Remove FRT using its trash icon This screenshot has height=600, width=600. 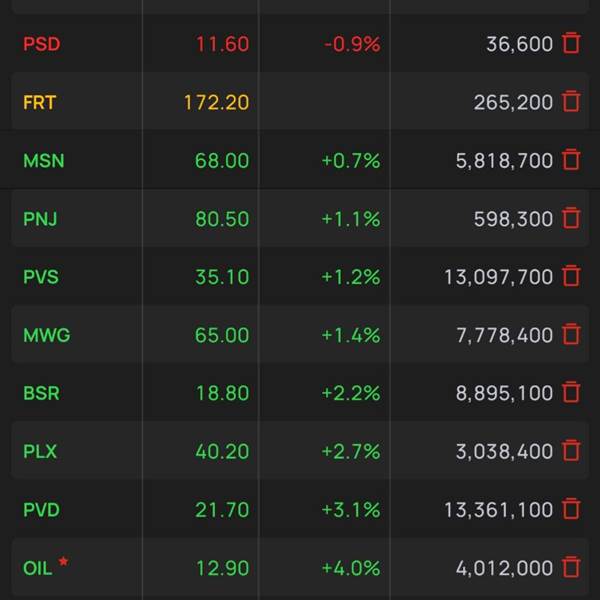[571, 101]
